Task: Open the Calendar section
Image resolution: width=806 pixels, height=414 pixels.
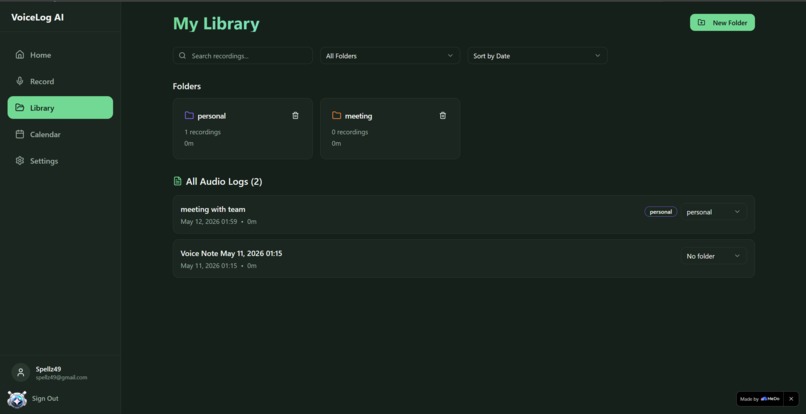Action: pos(60,134)
